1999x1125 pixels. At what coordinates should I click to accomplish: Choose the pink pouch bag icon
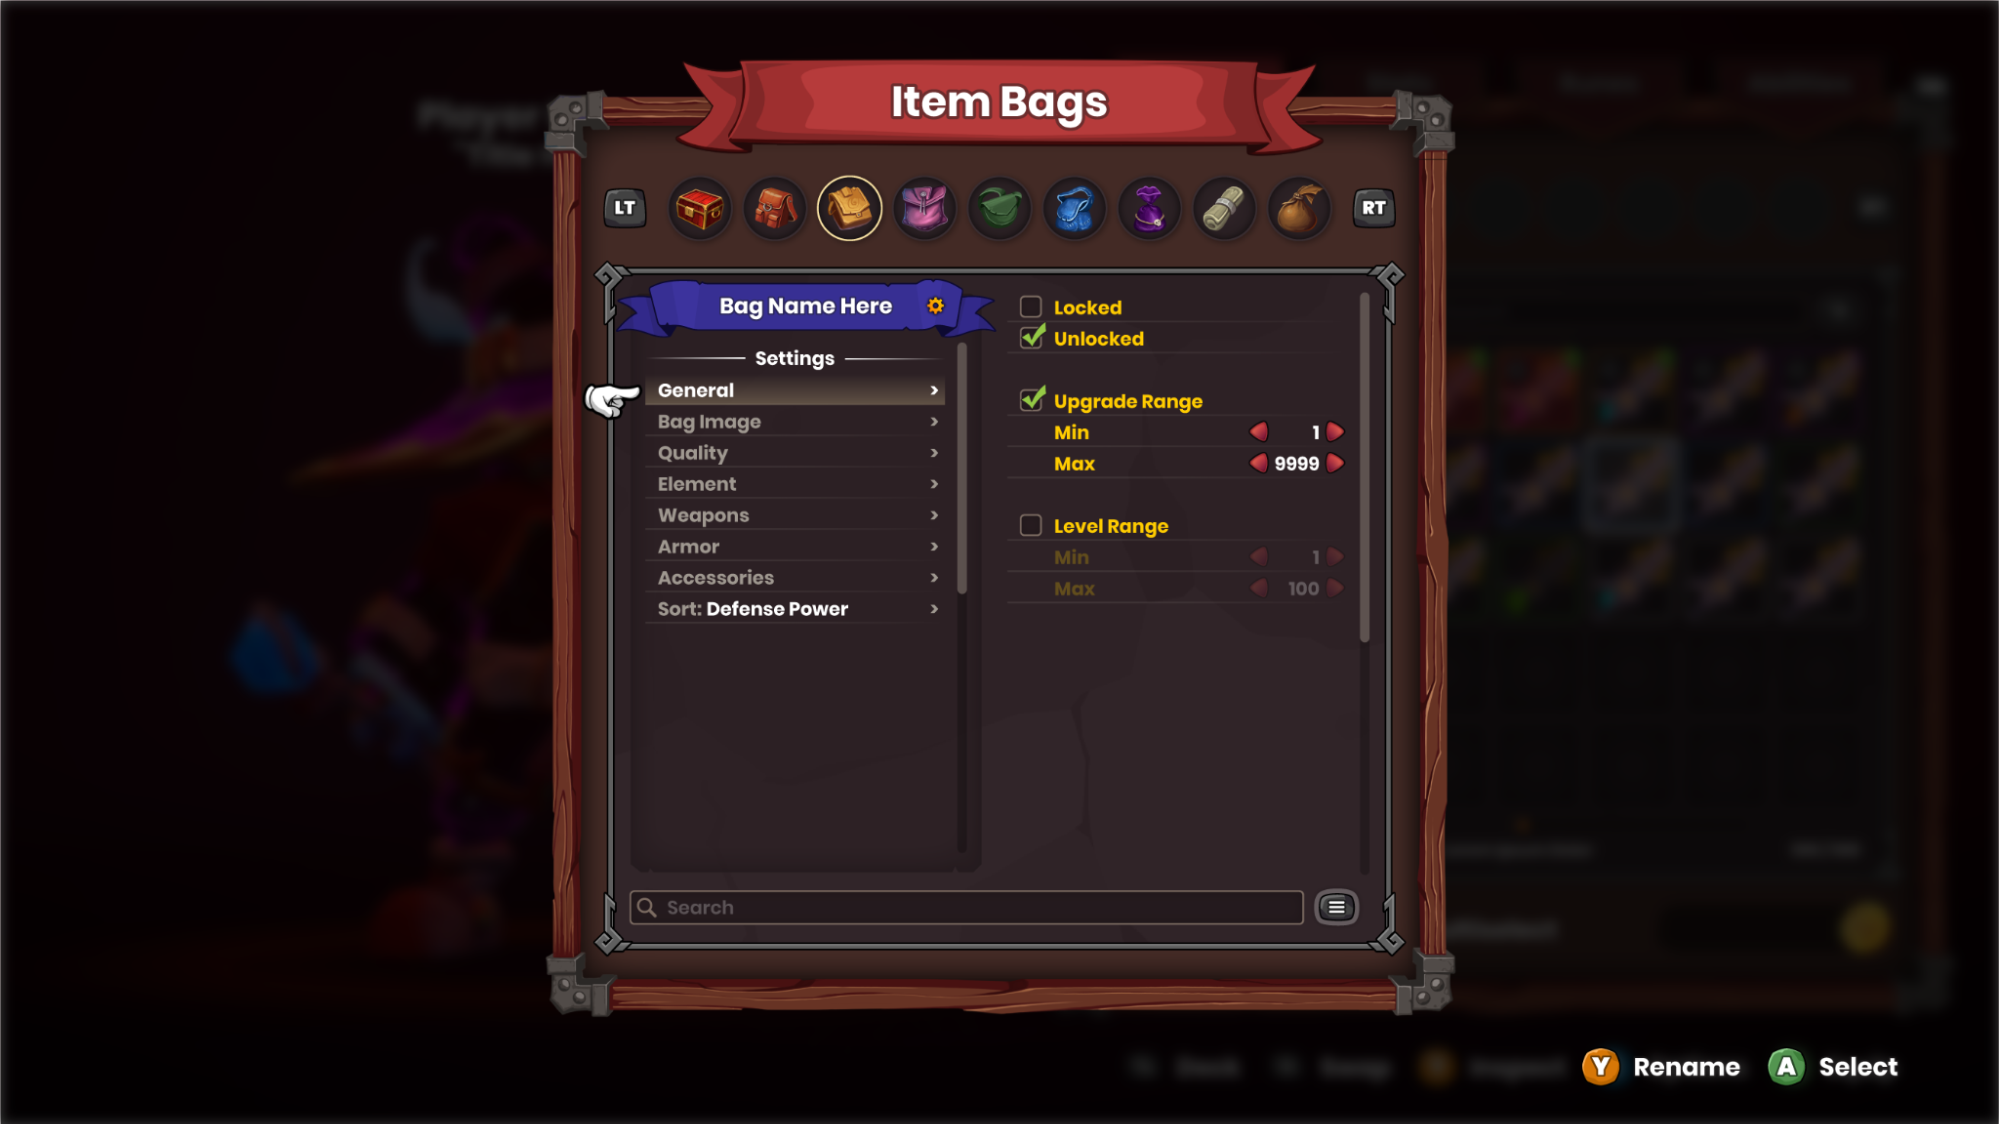924,209
